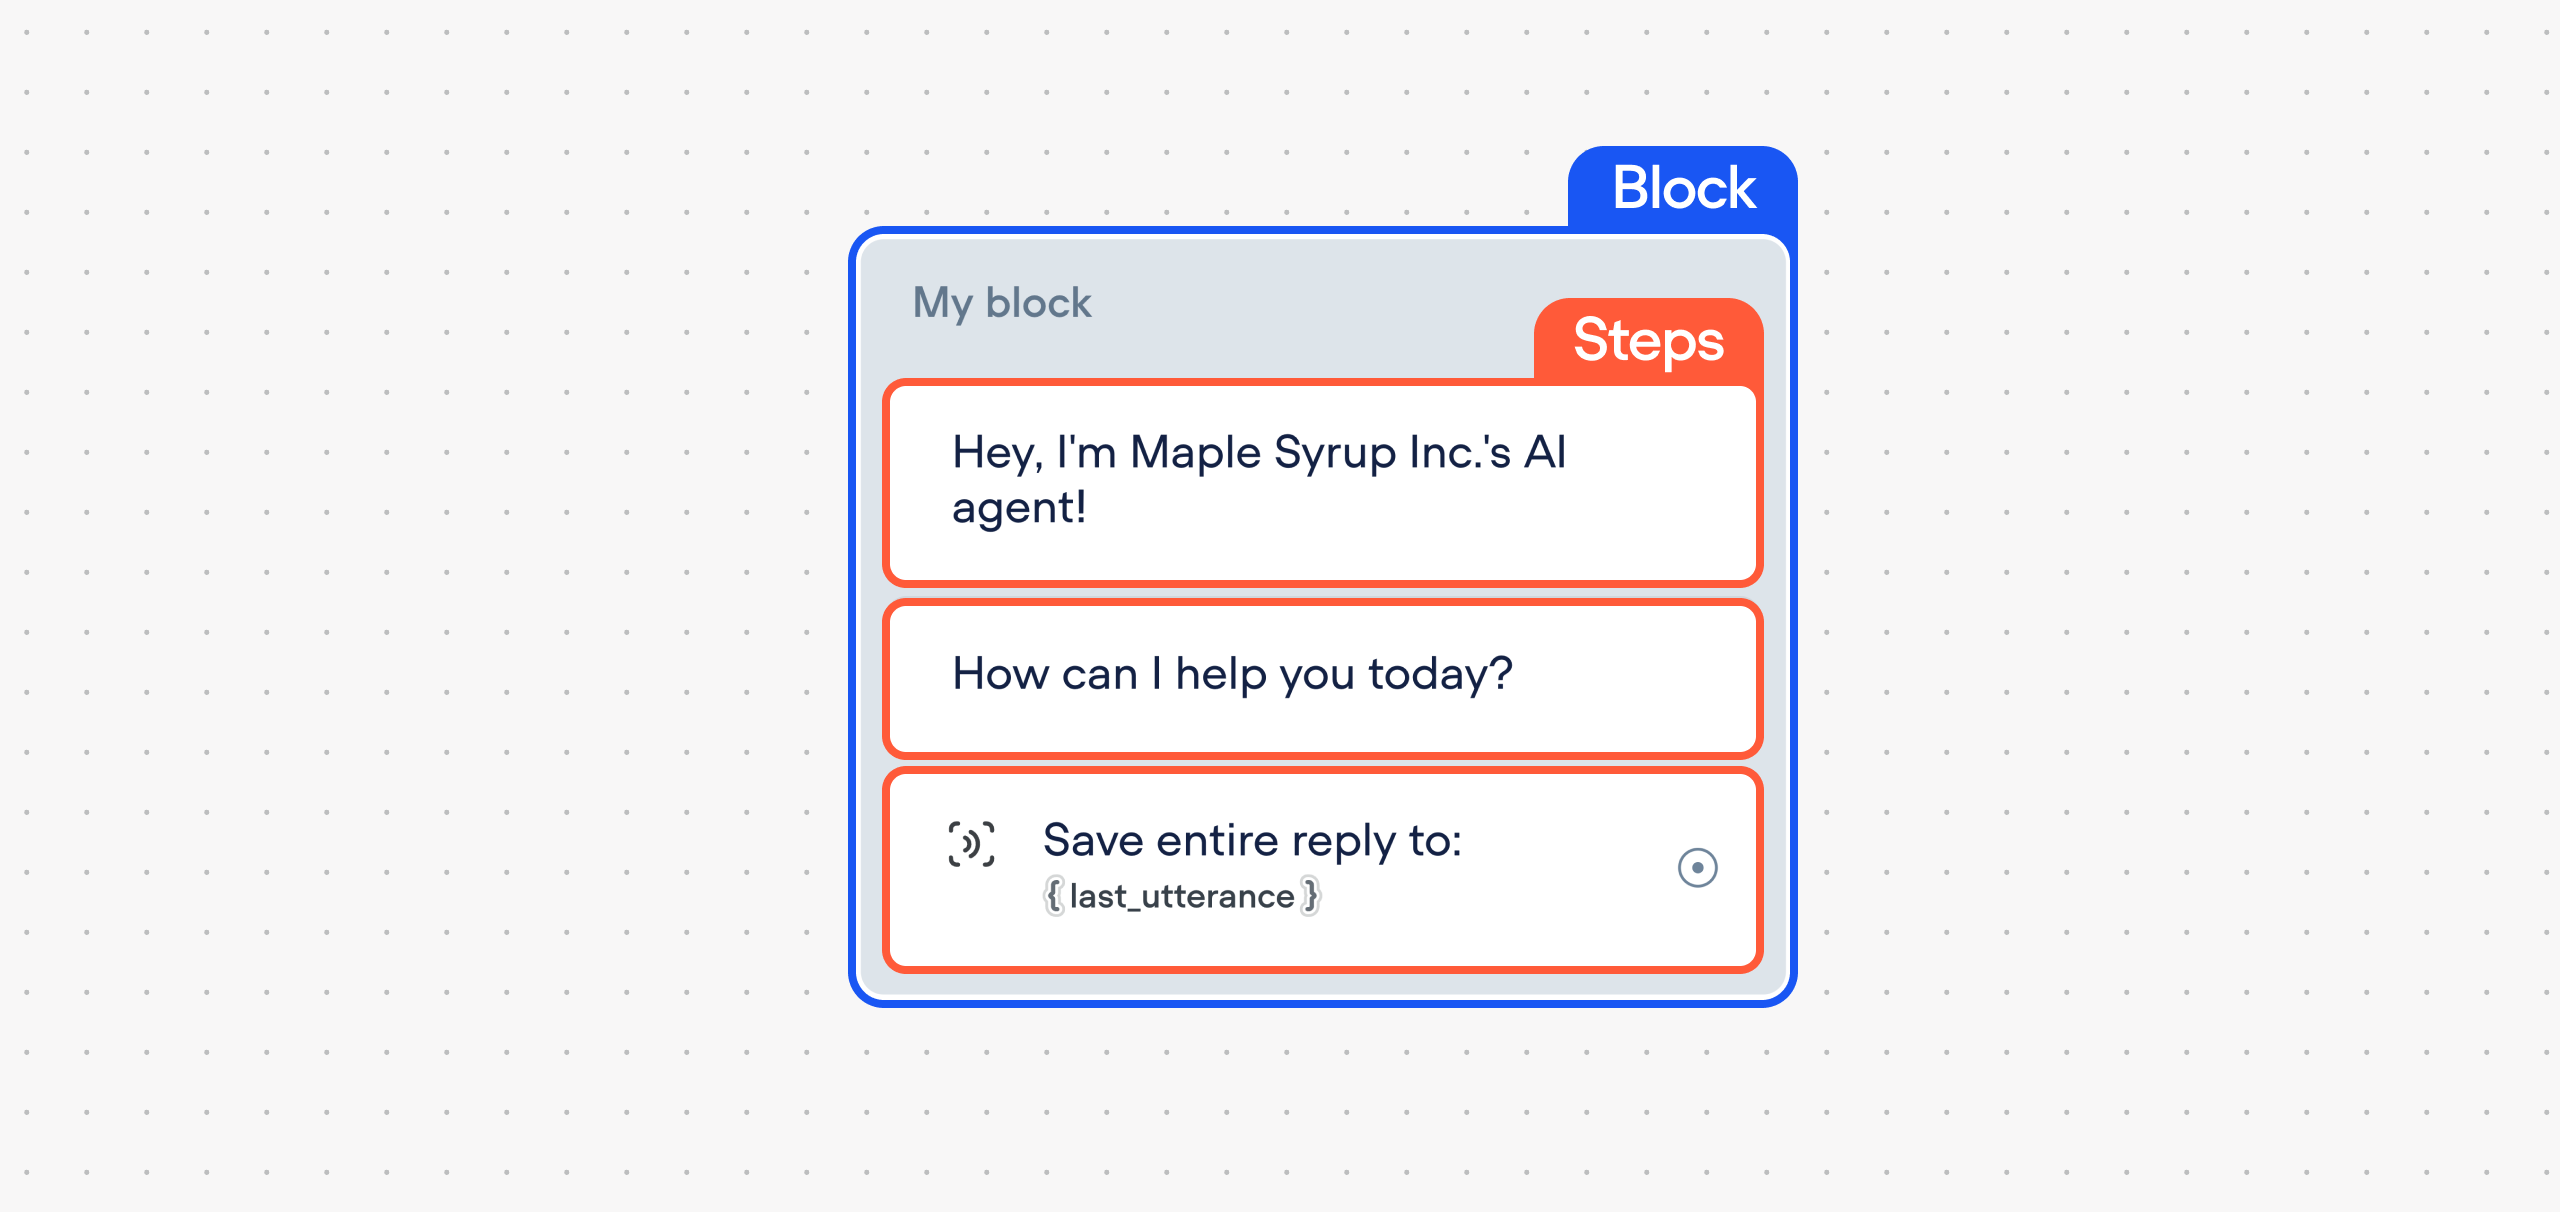Viewport: 2560px width, 1212px height.
Task: Click empty dotted canvas above "My block"
Action: tap(1200, 110)
